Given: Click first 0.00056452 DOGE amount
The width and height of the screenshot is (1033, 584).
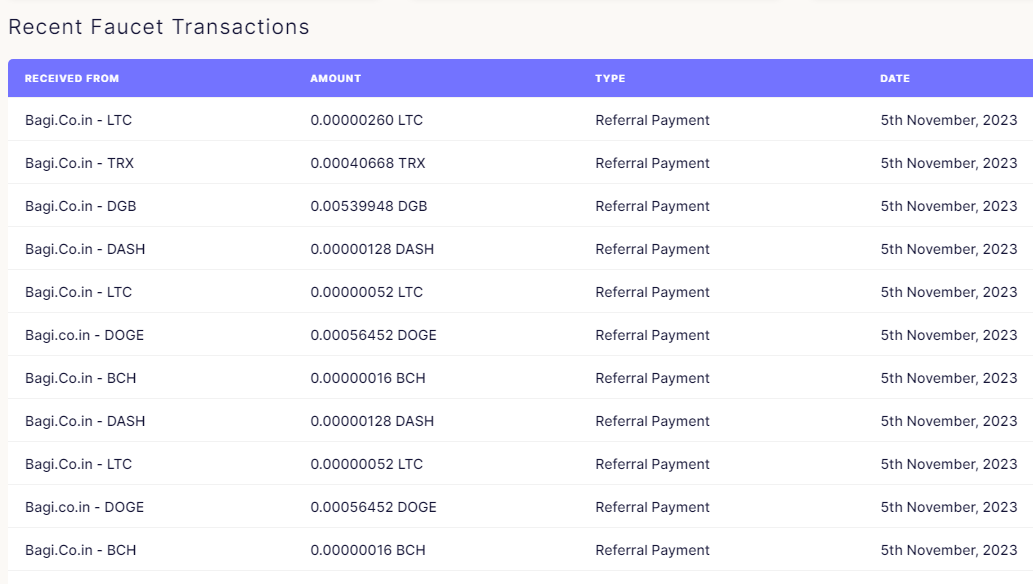Looking at the screenshot, I should click(374, 335).
